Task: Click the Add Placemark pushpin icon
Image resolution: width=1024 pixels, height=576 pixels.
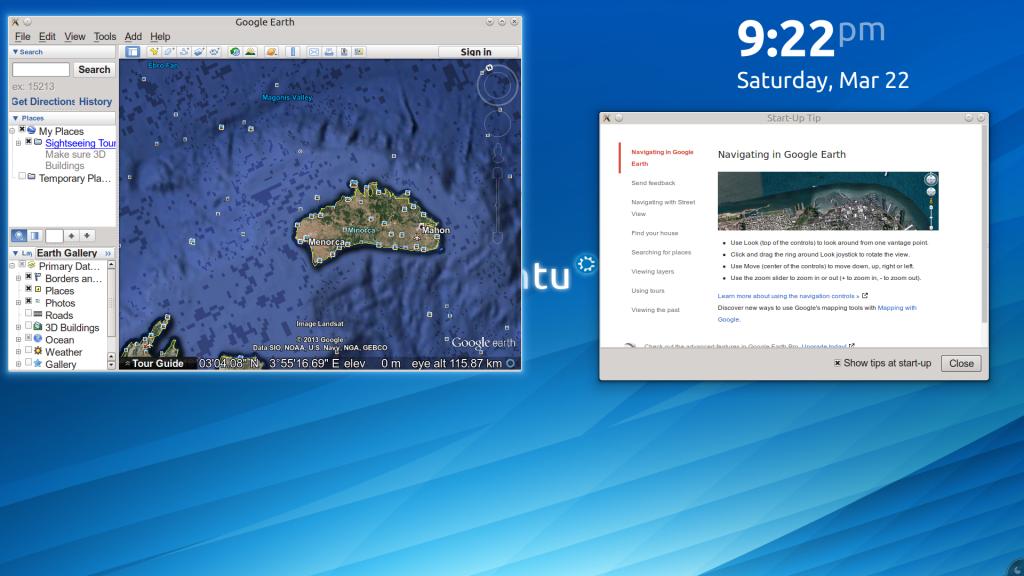Action: click(154, 52)
